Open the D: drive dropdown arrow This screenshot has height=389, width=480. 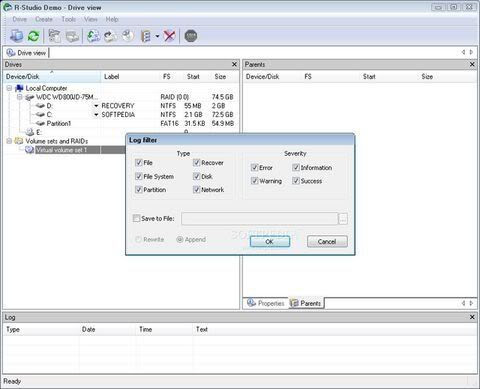96,106
